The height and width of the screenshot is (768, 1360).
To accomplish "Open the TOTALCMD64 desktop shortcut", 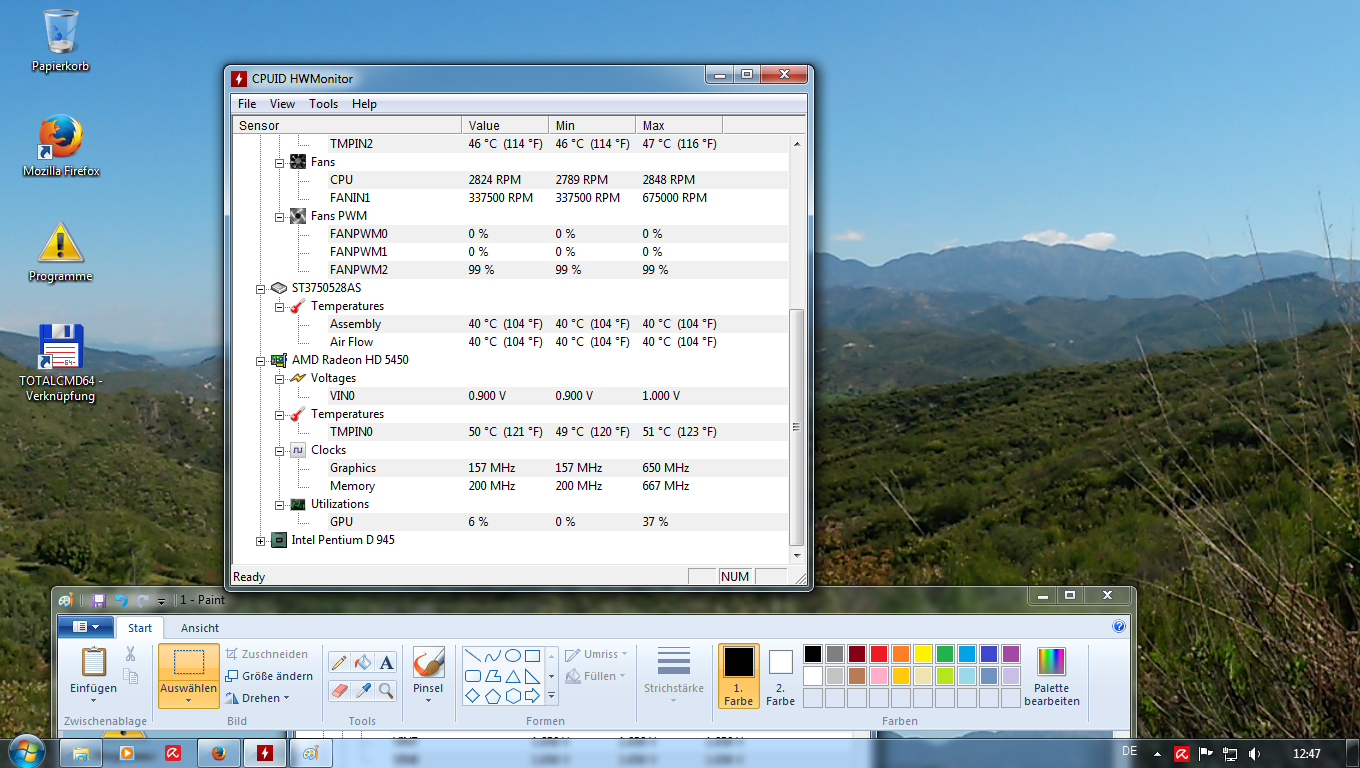I will 60,362.
